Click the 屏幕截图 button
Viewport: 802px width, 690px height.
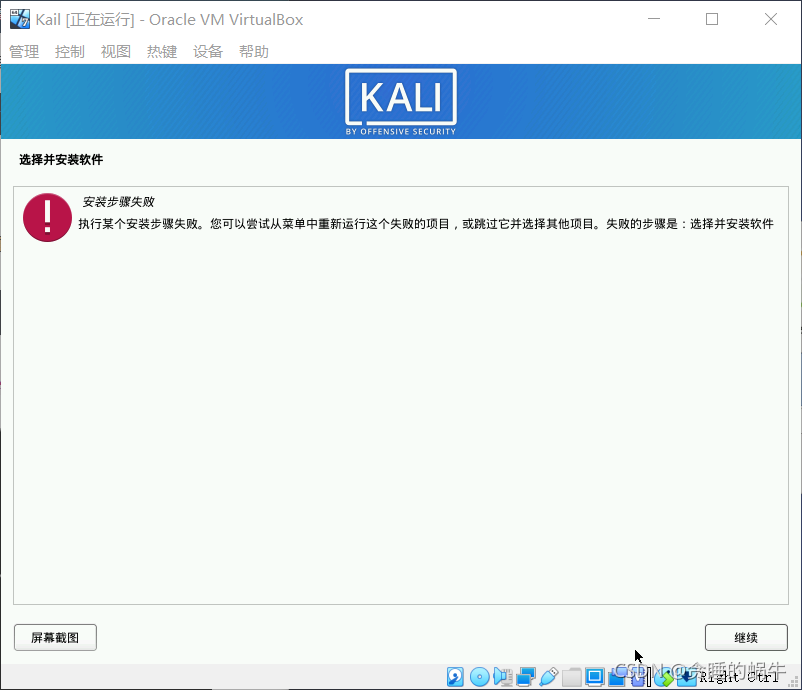click(x=55, y=637)
